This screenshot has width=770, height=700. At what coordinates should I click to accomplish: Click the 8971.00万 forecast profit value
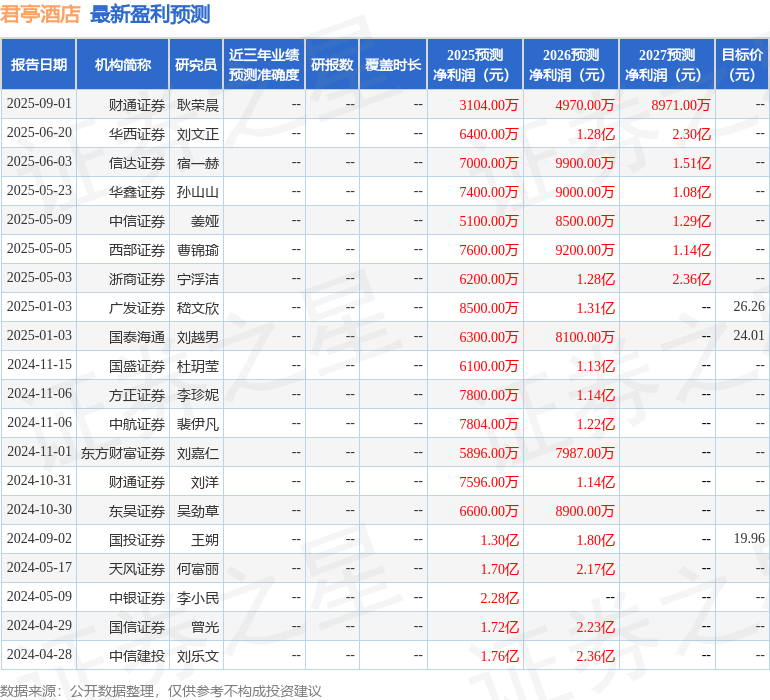(x=680, y=104)
